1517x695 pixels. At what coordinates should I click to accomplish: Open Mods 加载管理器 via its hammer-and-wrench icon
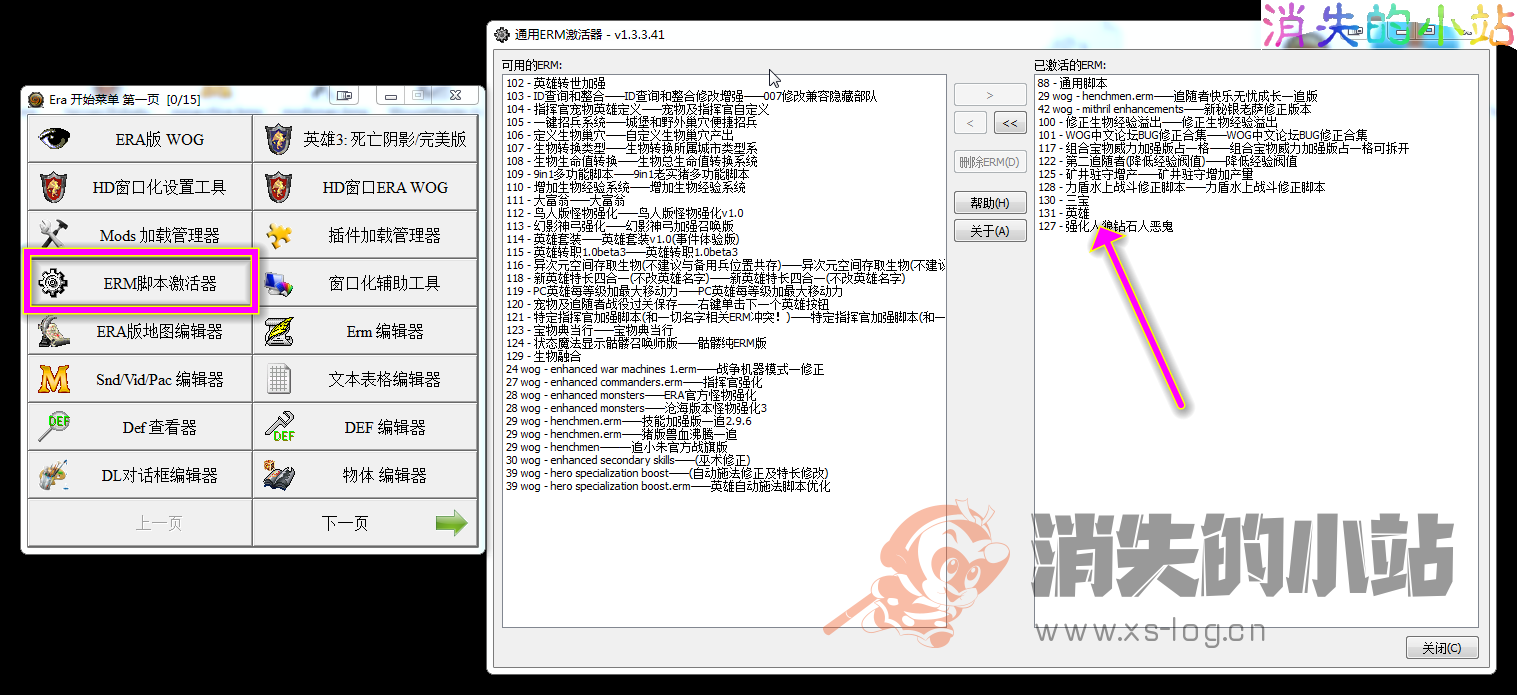(53, 235)
